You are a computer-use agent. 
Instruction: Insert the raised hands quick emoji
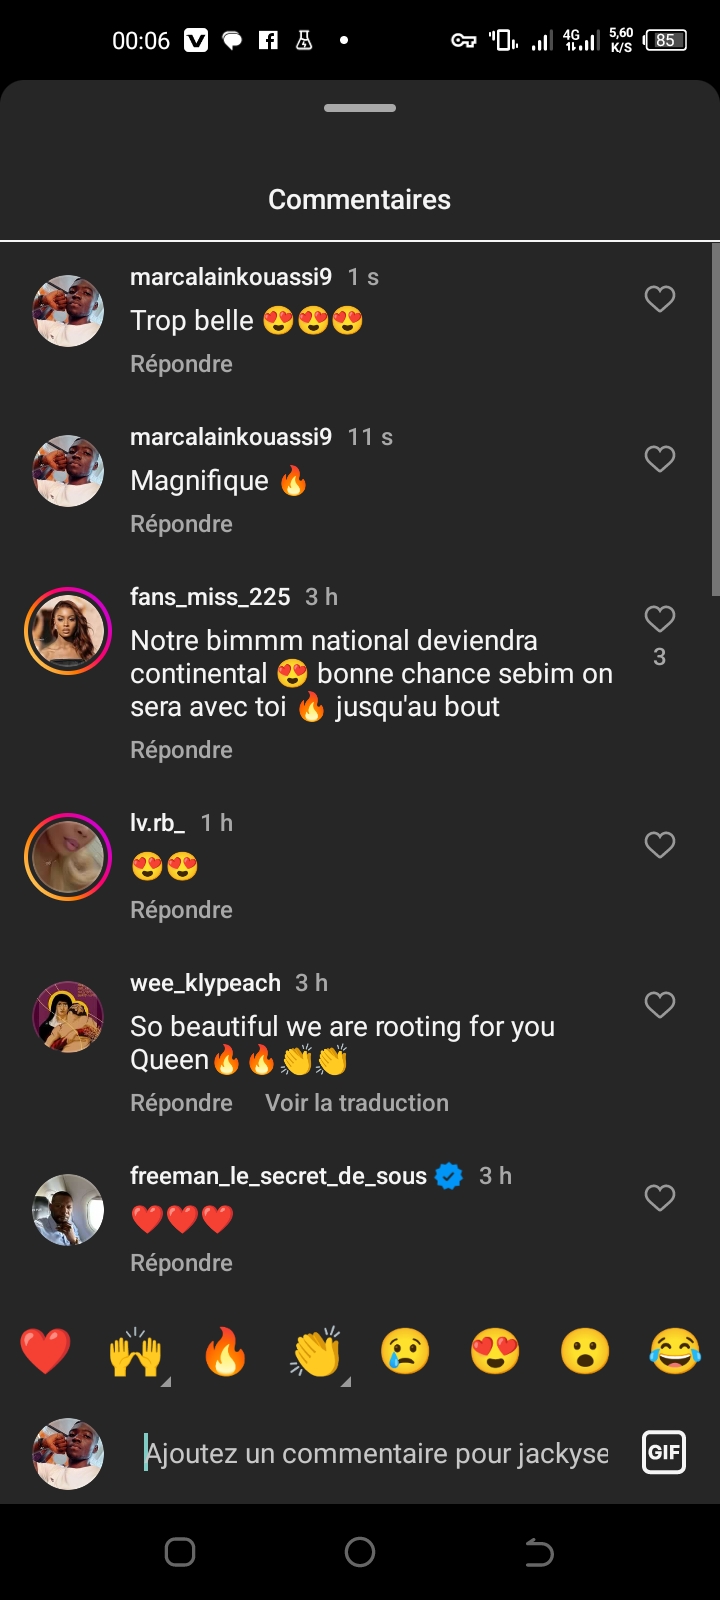coord(135,1352)
